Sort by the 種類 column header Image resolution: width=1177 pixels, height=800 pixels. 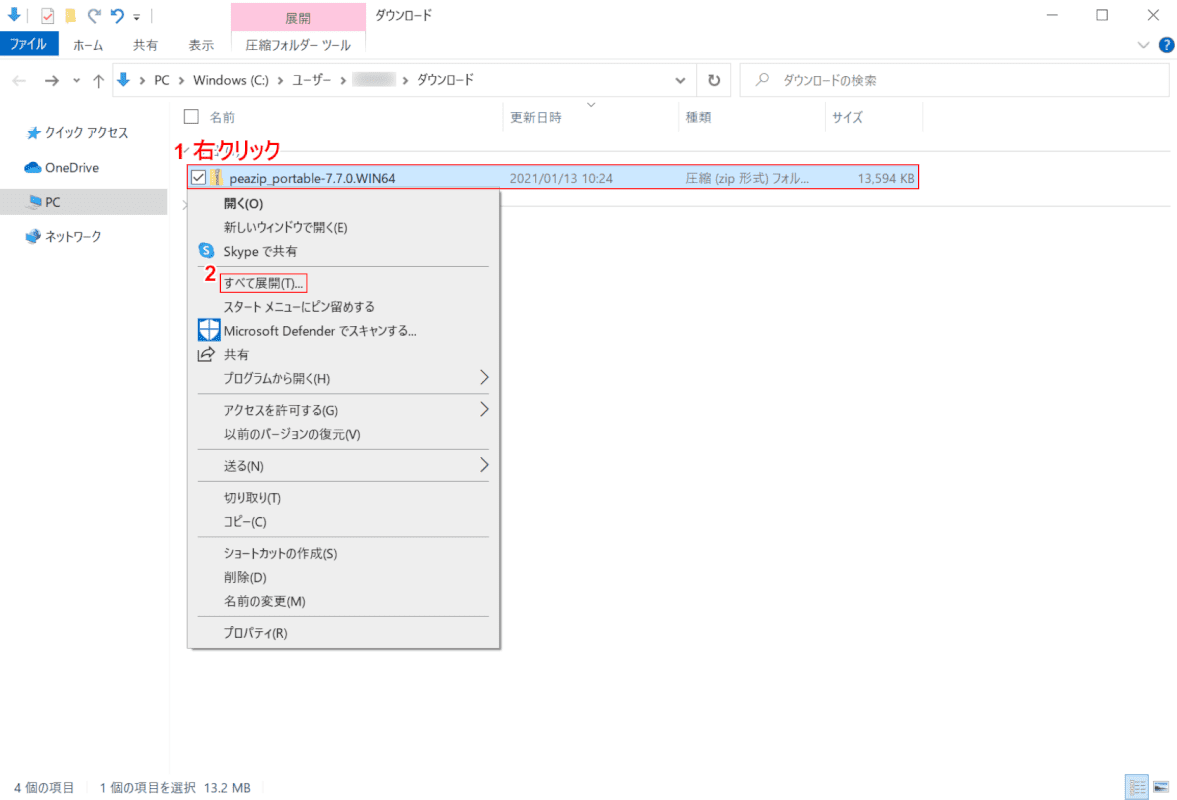tap(698, 117)
